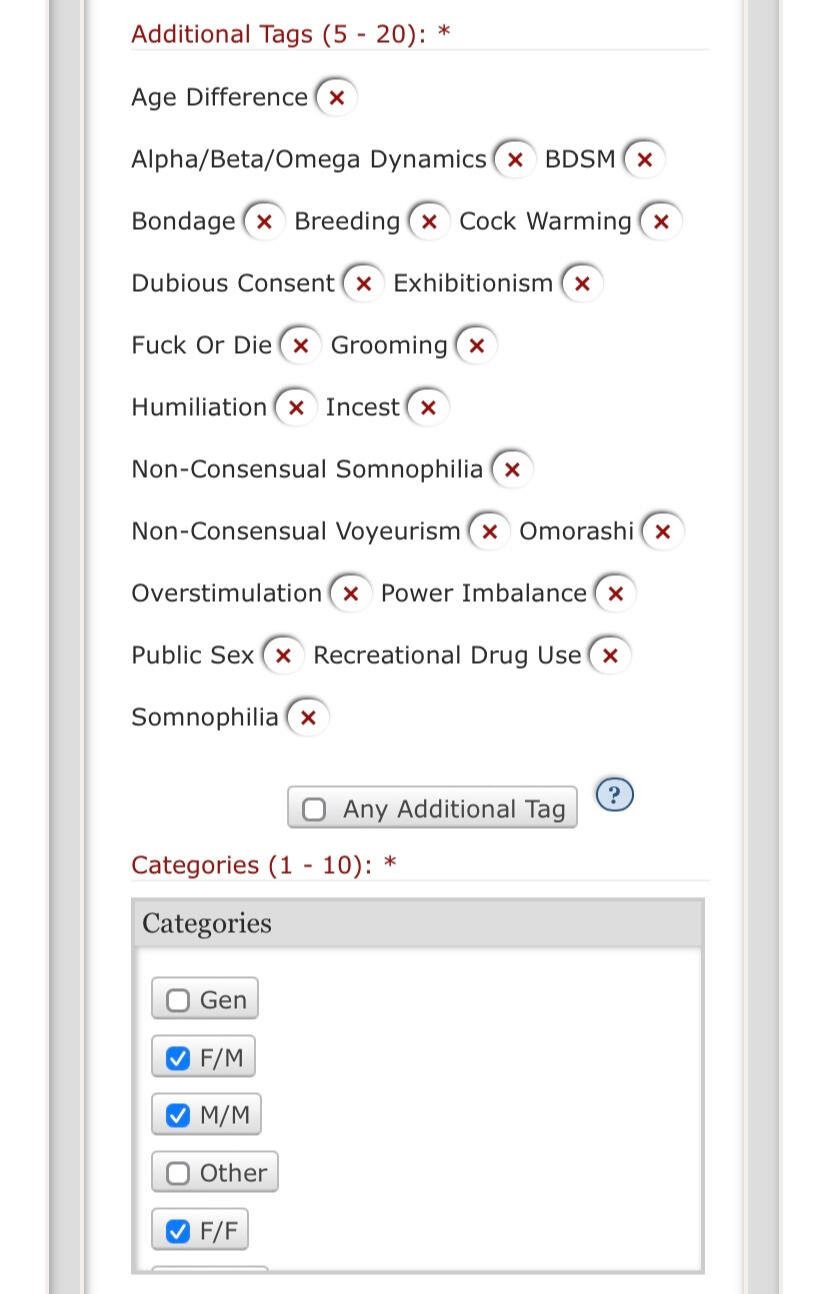Viewport: 828px width, 1294px height.
Task: Delete the Public Sex tag
Action: coord(283,656)
